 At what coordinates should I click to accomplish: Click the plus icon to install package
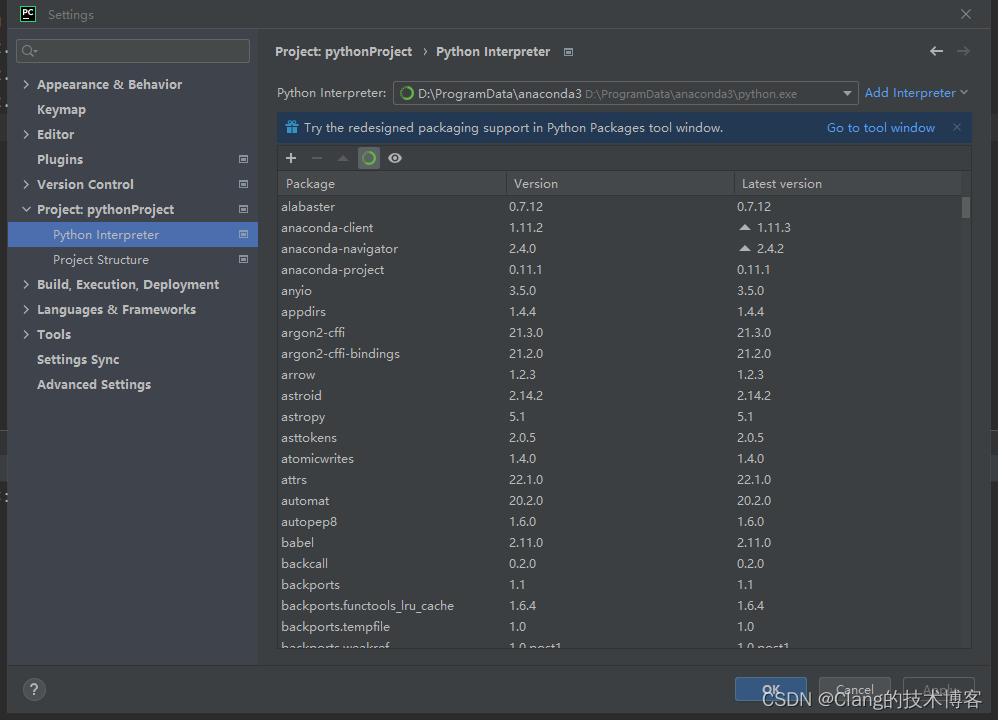coord(291,158)
